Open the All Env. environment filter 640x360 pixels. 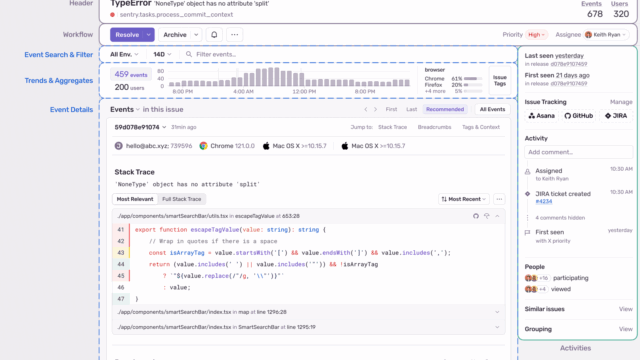[x=124, y=54]
